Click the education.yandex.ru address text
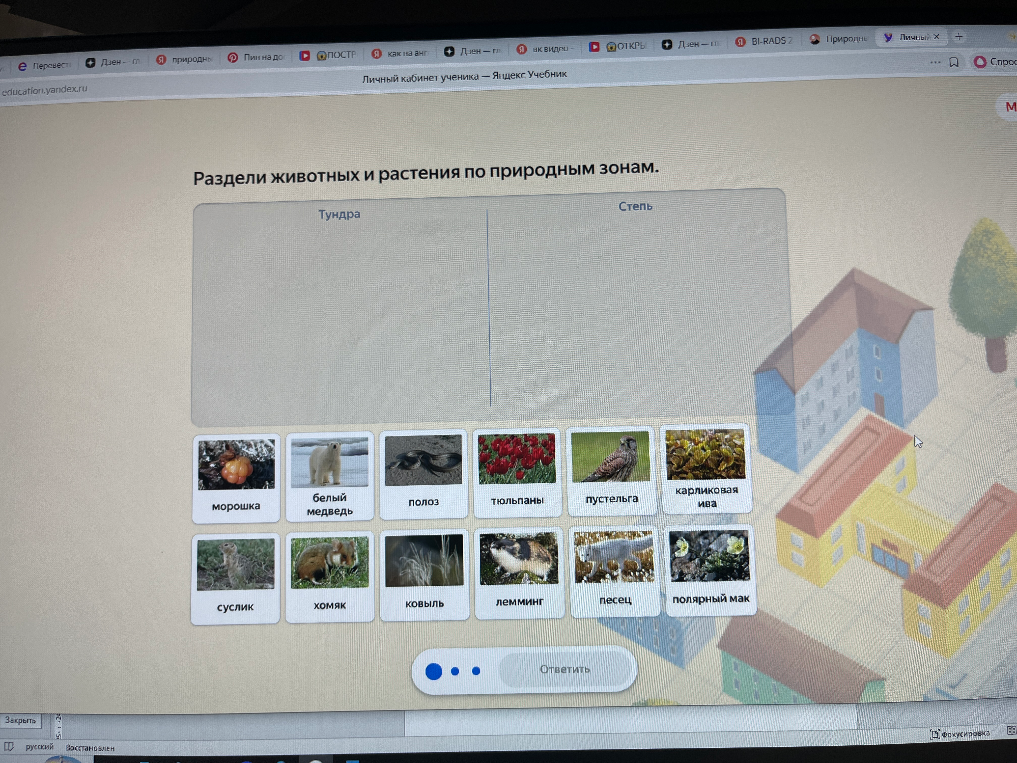This screenshot has width=1017, height=763. (x=44, y=90)
